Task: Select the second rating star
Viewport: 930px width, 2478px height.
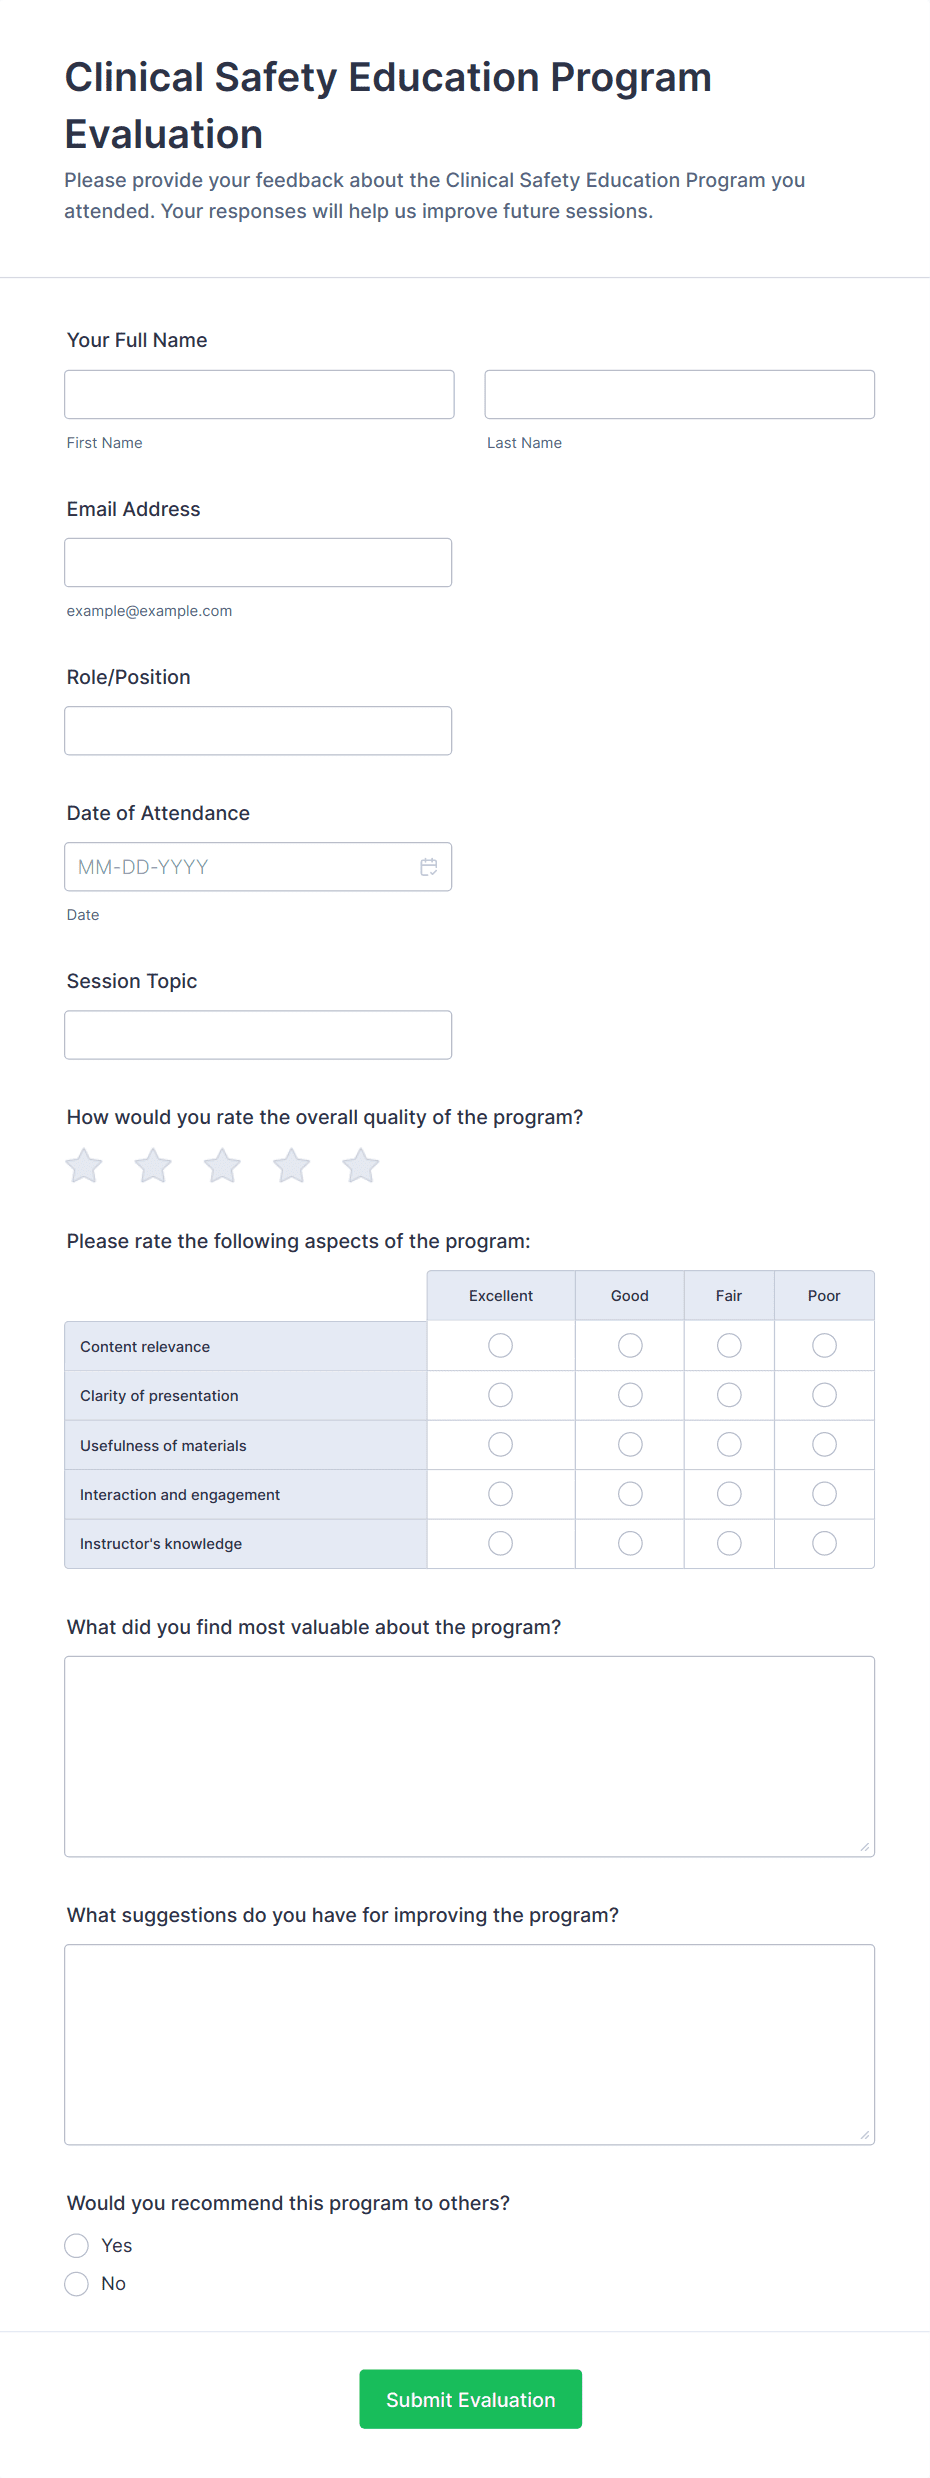Action: coord(153,1166)
